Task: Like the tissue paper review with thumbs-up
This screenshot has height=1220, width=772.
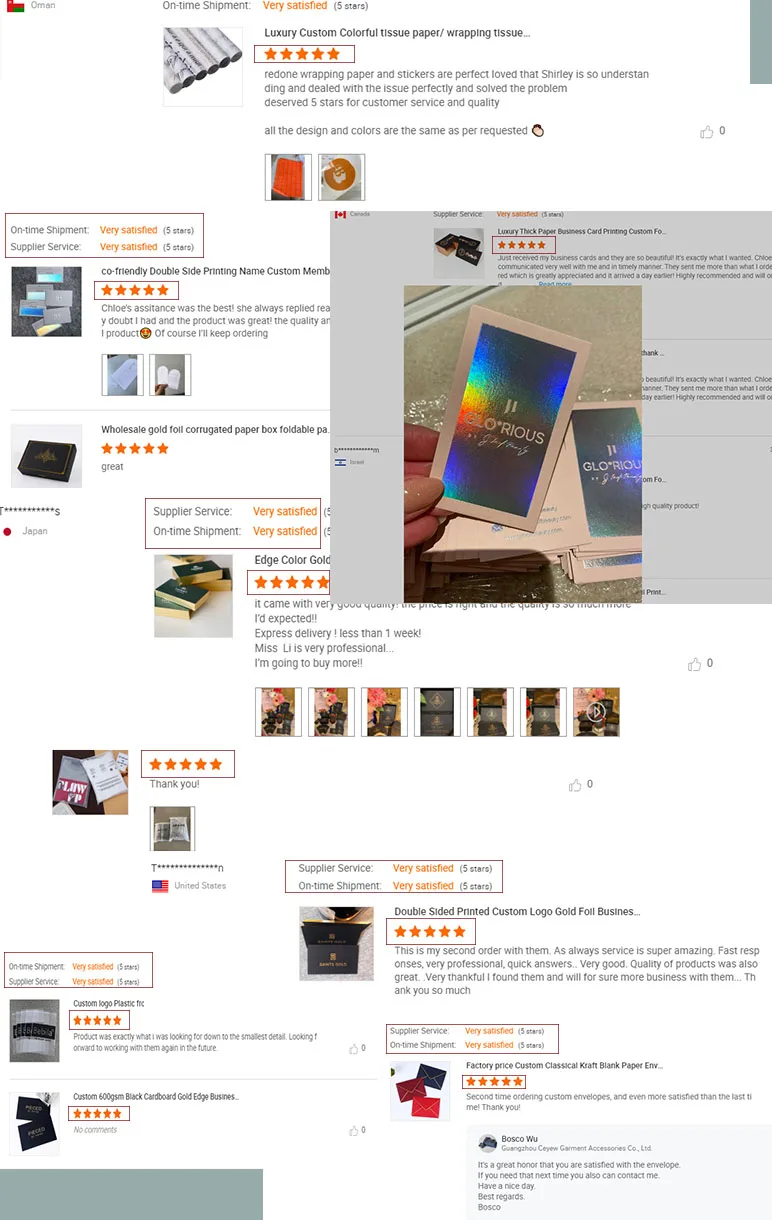Action: click(x=706, y=132)
